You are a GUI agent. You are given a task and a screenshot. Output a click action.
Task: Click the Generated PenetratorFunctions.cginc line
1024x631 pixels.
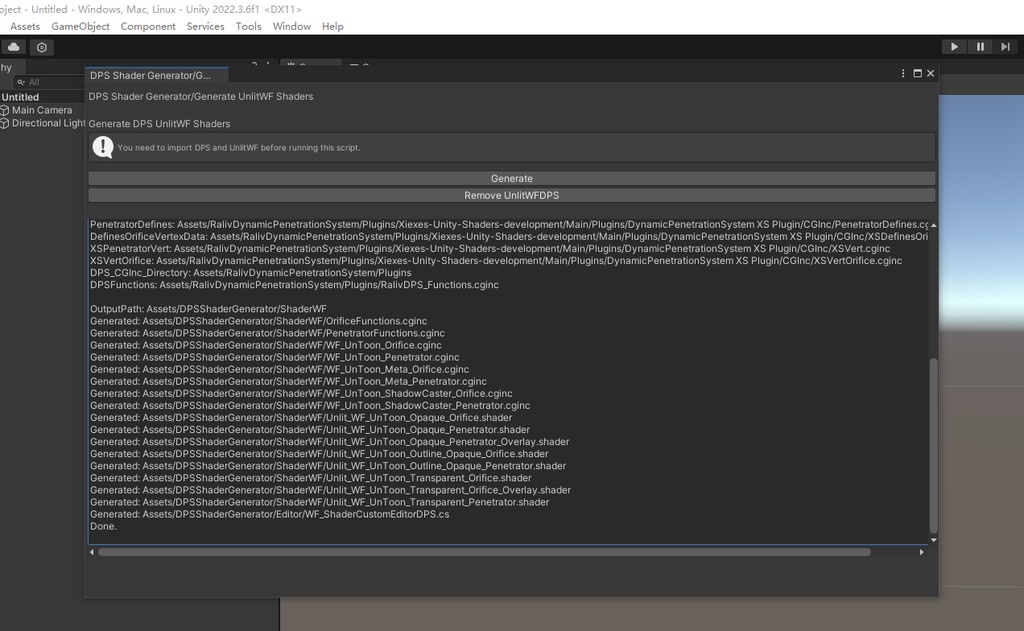[x=267, y=333]
